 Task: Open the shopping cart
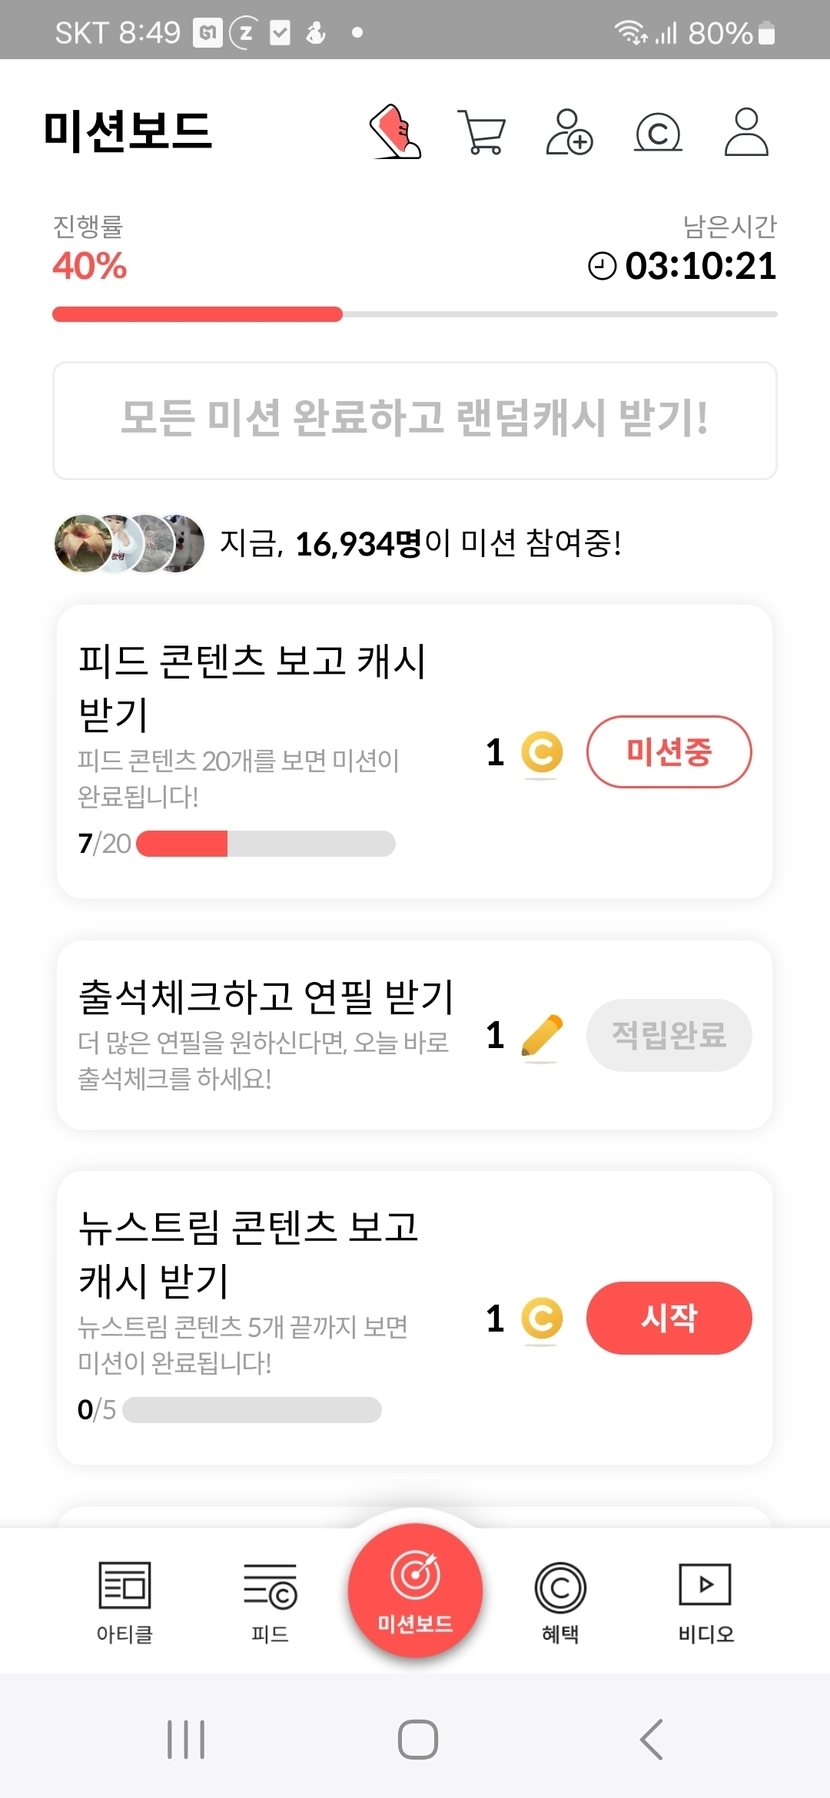pyautogui.click(x=481, y=132)
